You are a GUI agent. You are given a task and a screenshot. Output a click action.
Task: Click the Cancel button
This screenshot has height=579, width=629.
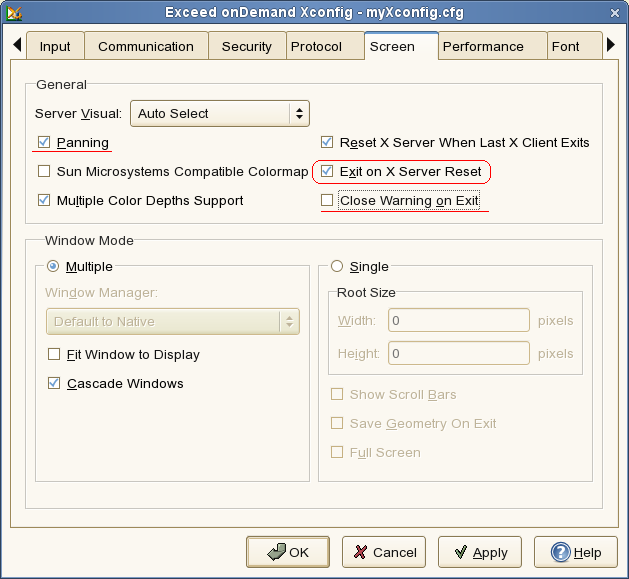click(x=384, y=552)
